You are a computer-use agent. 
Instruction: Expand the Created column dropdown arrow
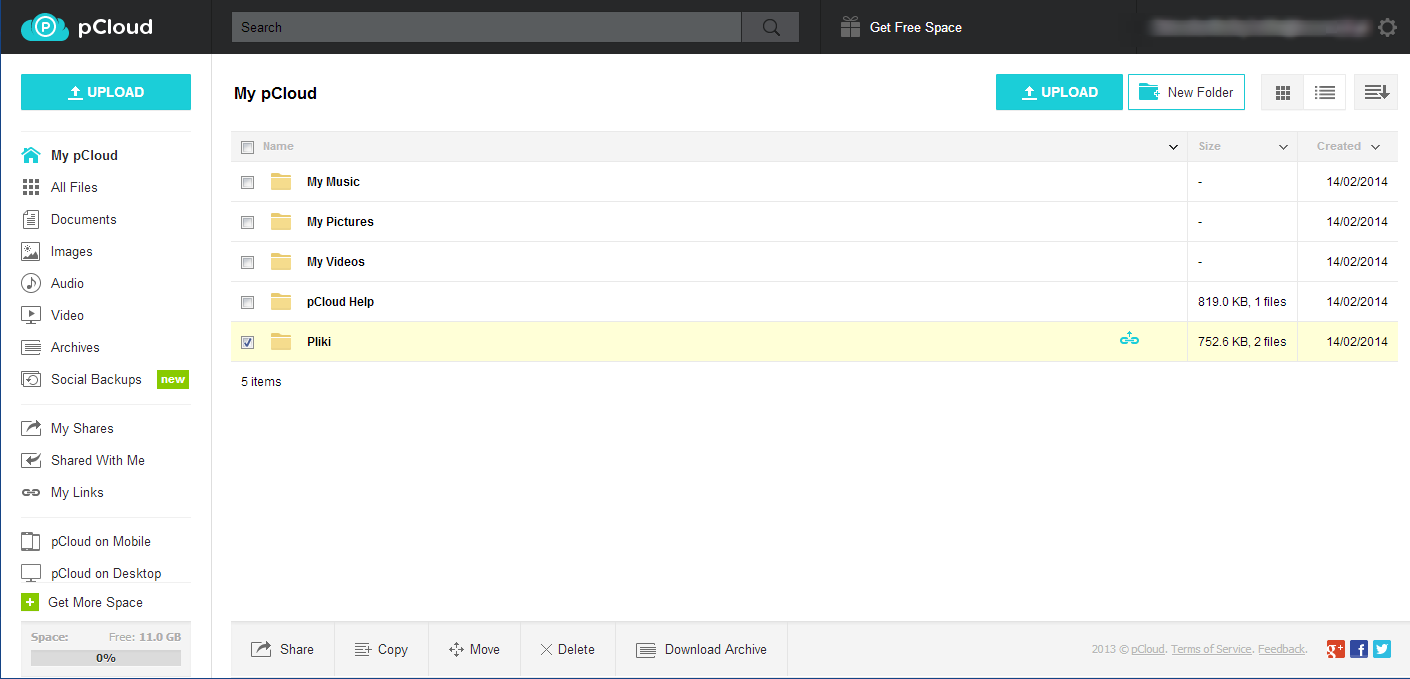(1376, 148)
